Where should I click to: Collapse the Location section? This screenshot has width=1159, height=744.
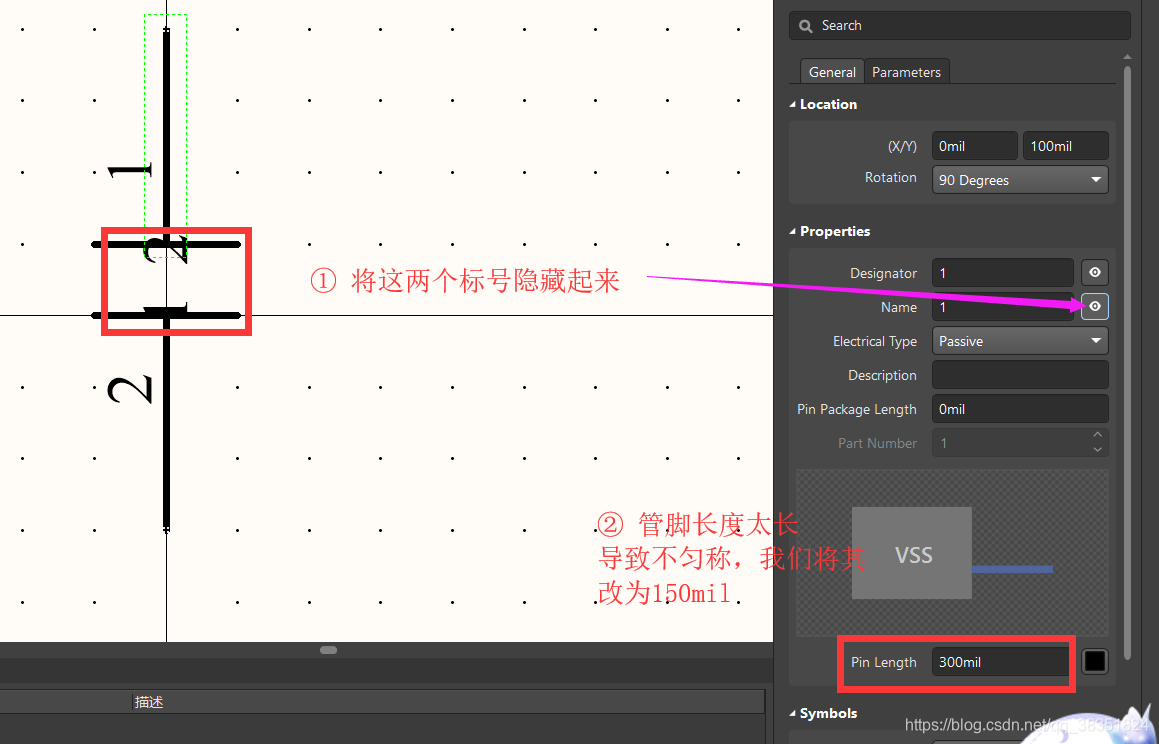(x=794, y=105)
